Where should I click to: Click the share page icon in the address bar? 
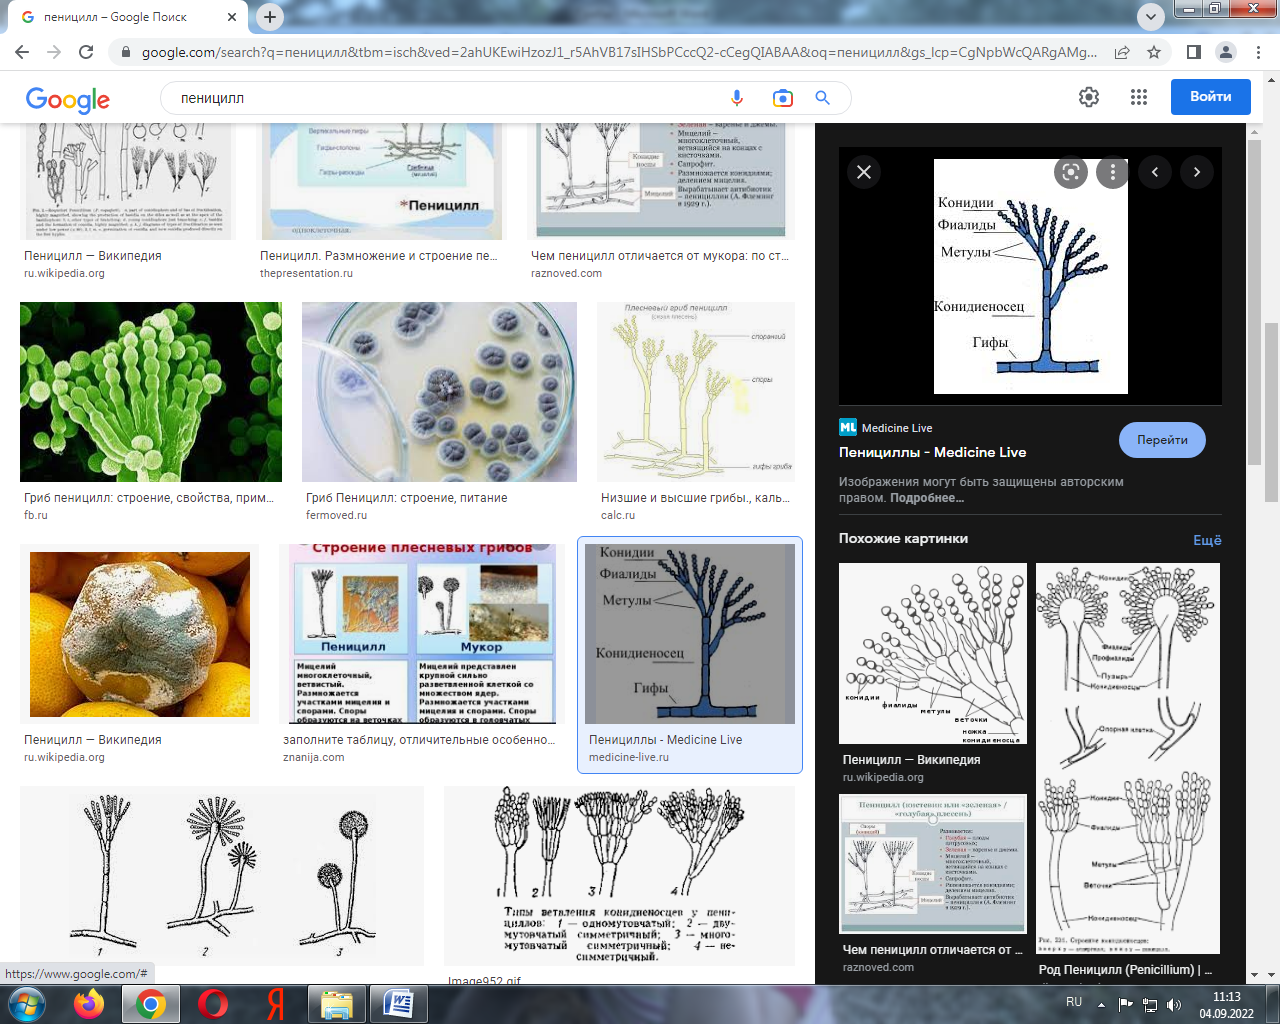(x=1122, y=52)
